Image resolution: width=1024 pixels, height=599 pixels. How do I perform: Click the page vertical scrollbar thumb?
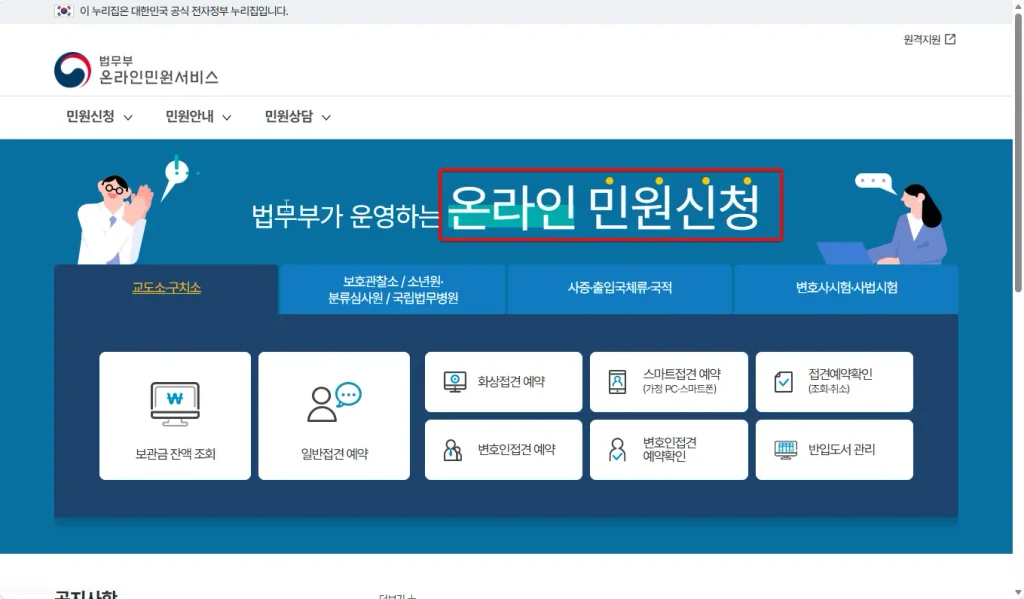pos(1017,152)
